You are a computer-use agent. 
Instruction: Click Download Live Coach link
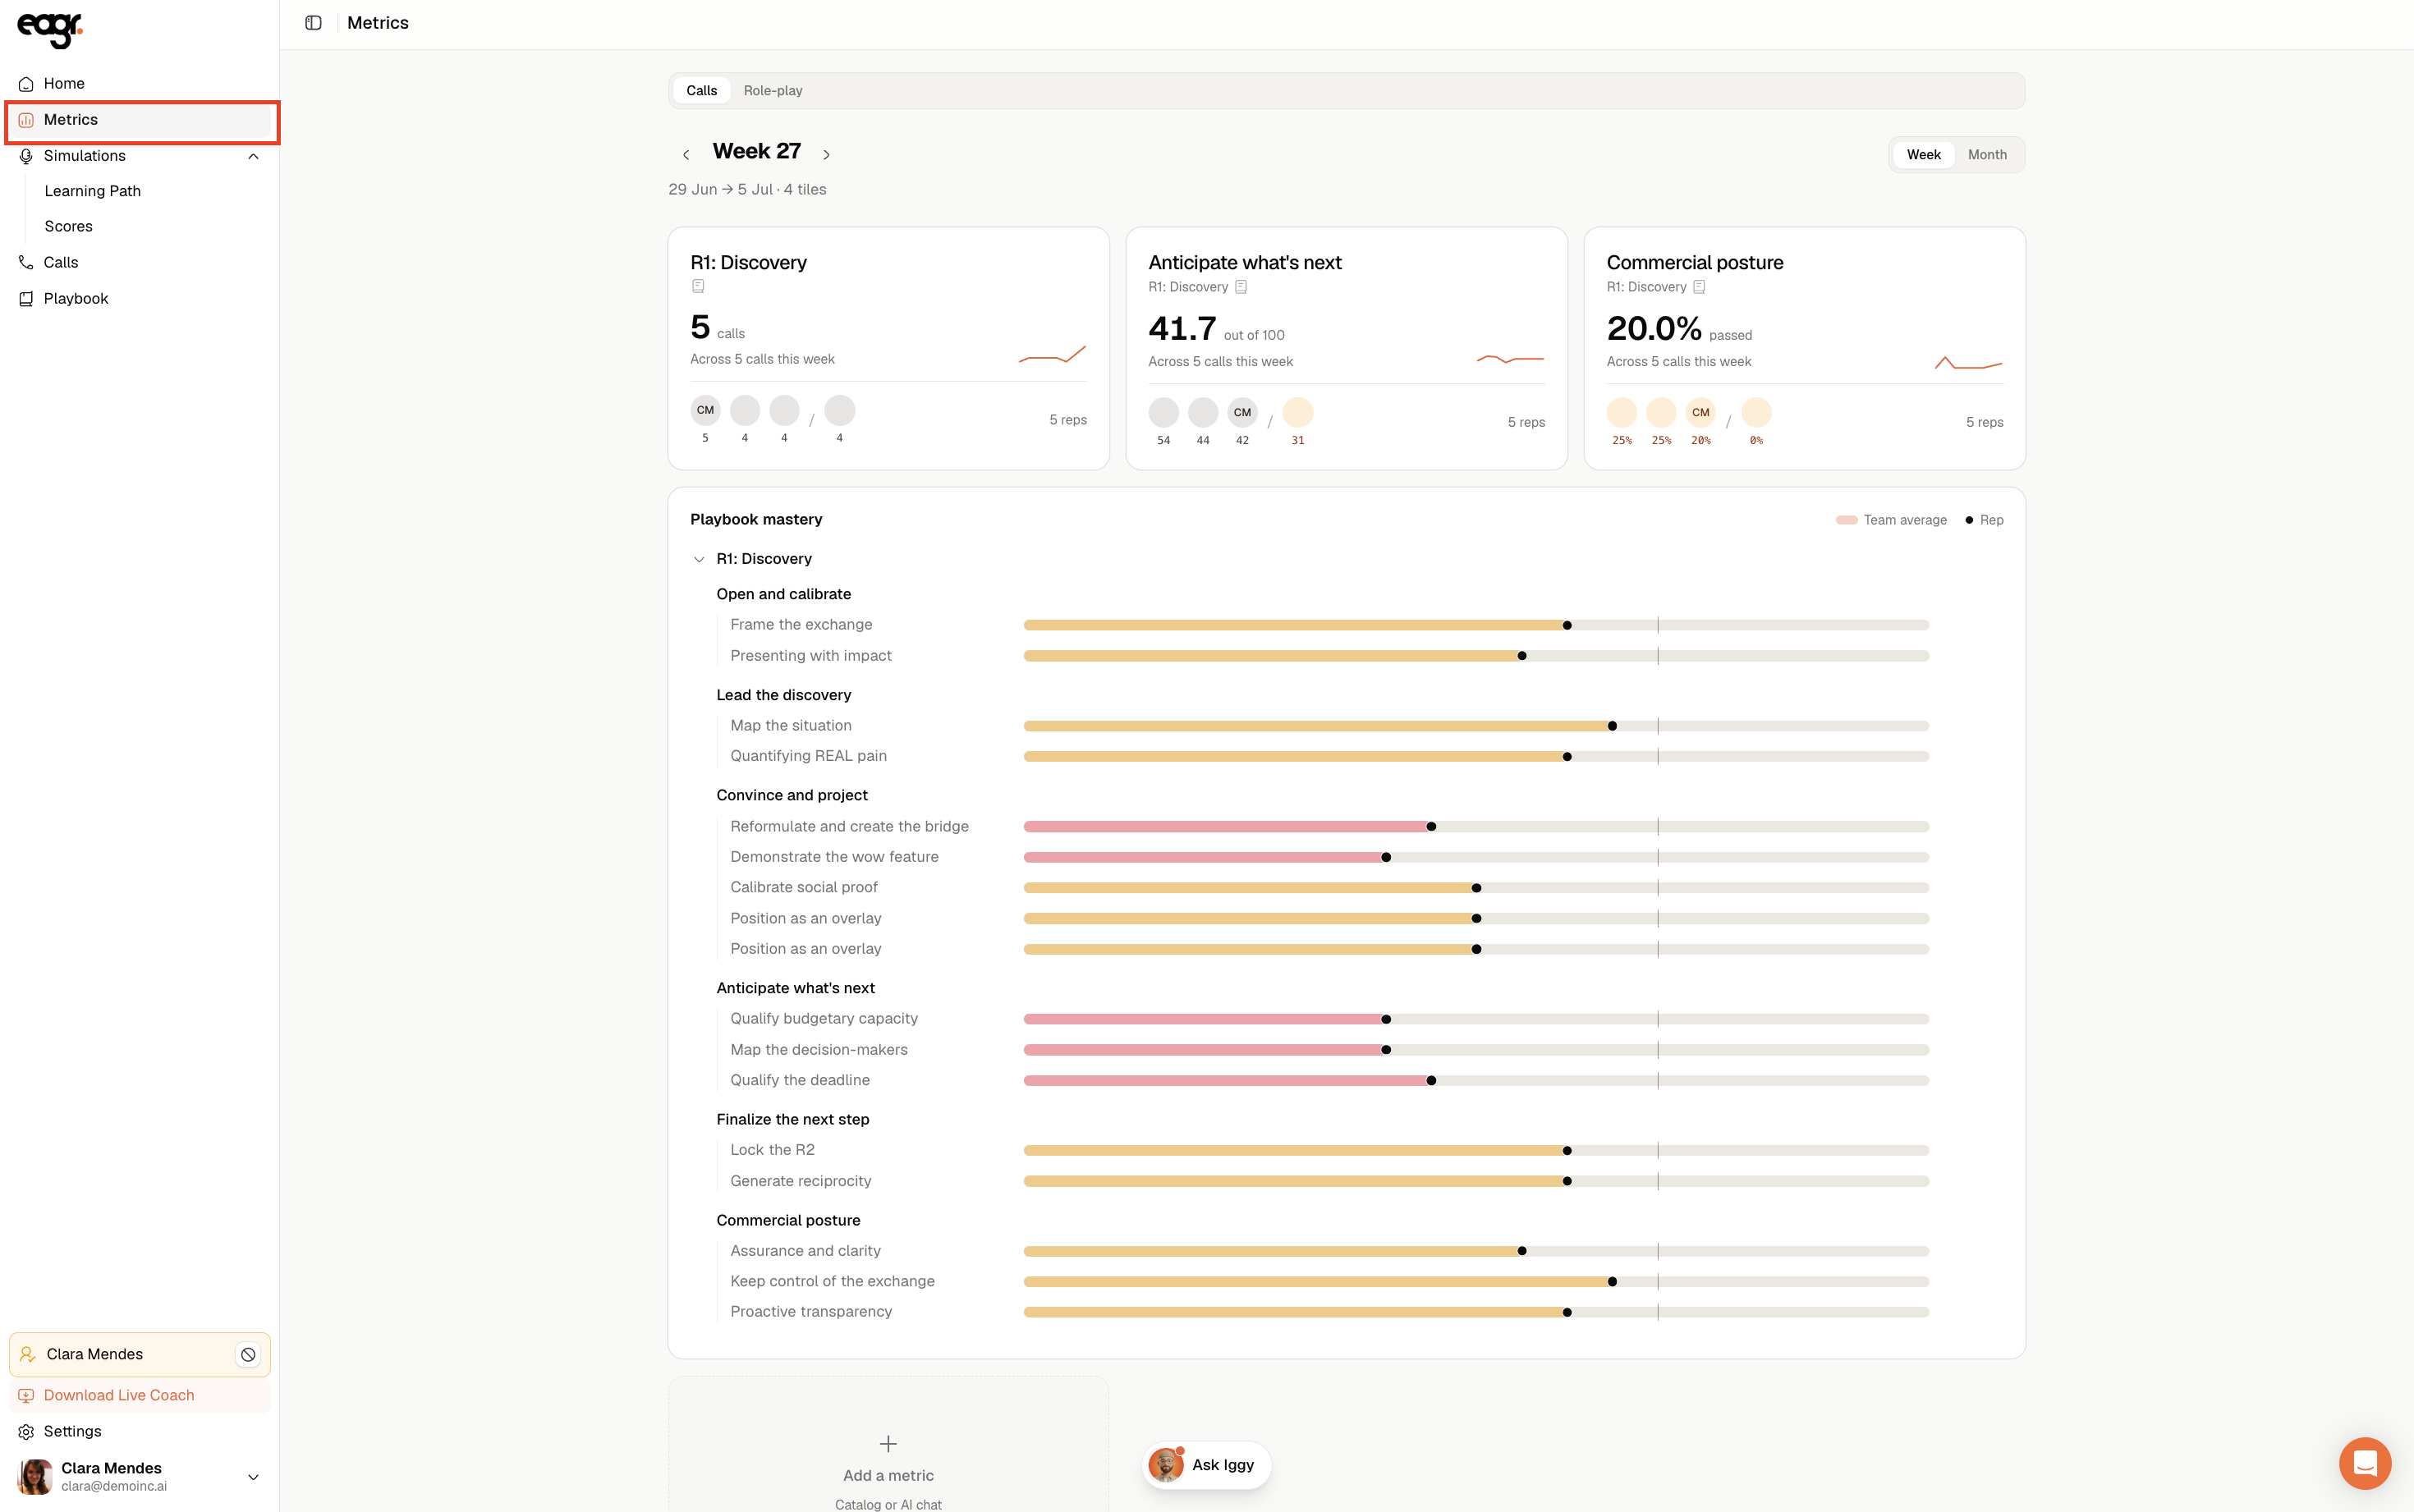[140, 1396]
